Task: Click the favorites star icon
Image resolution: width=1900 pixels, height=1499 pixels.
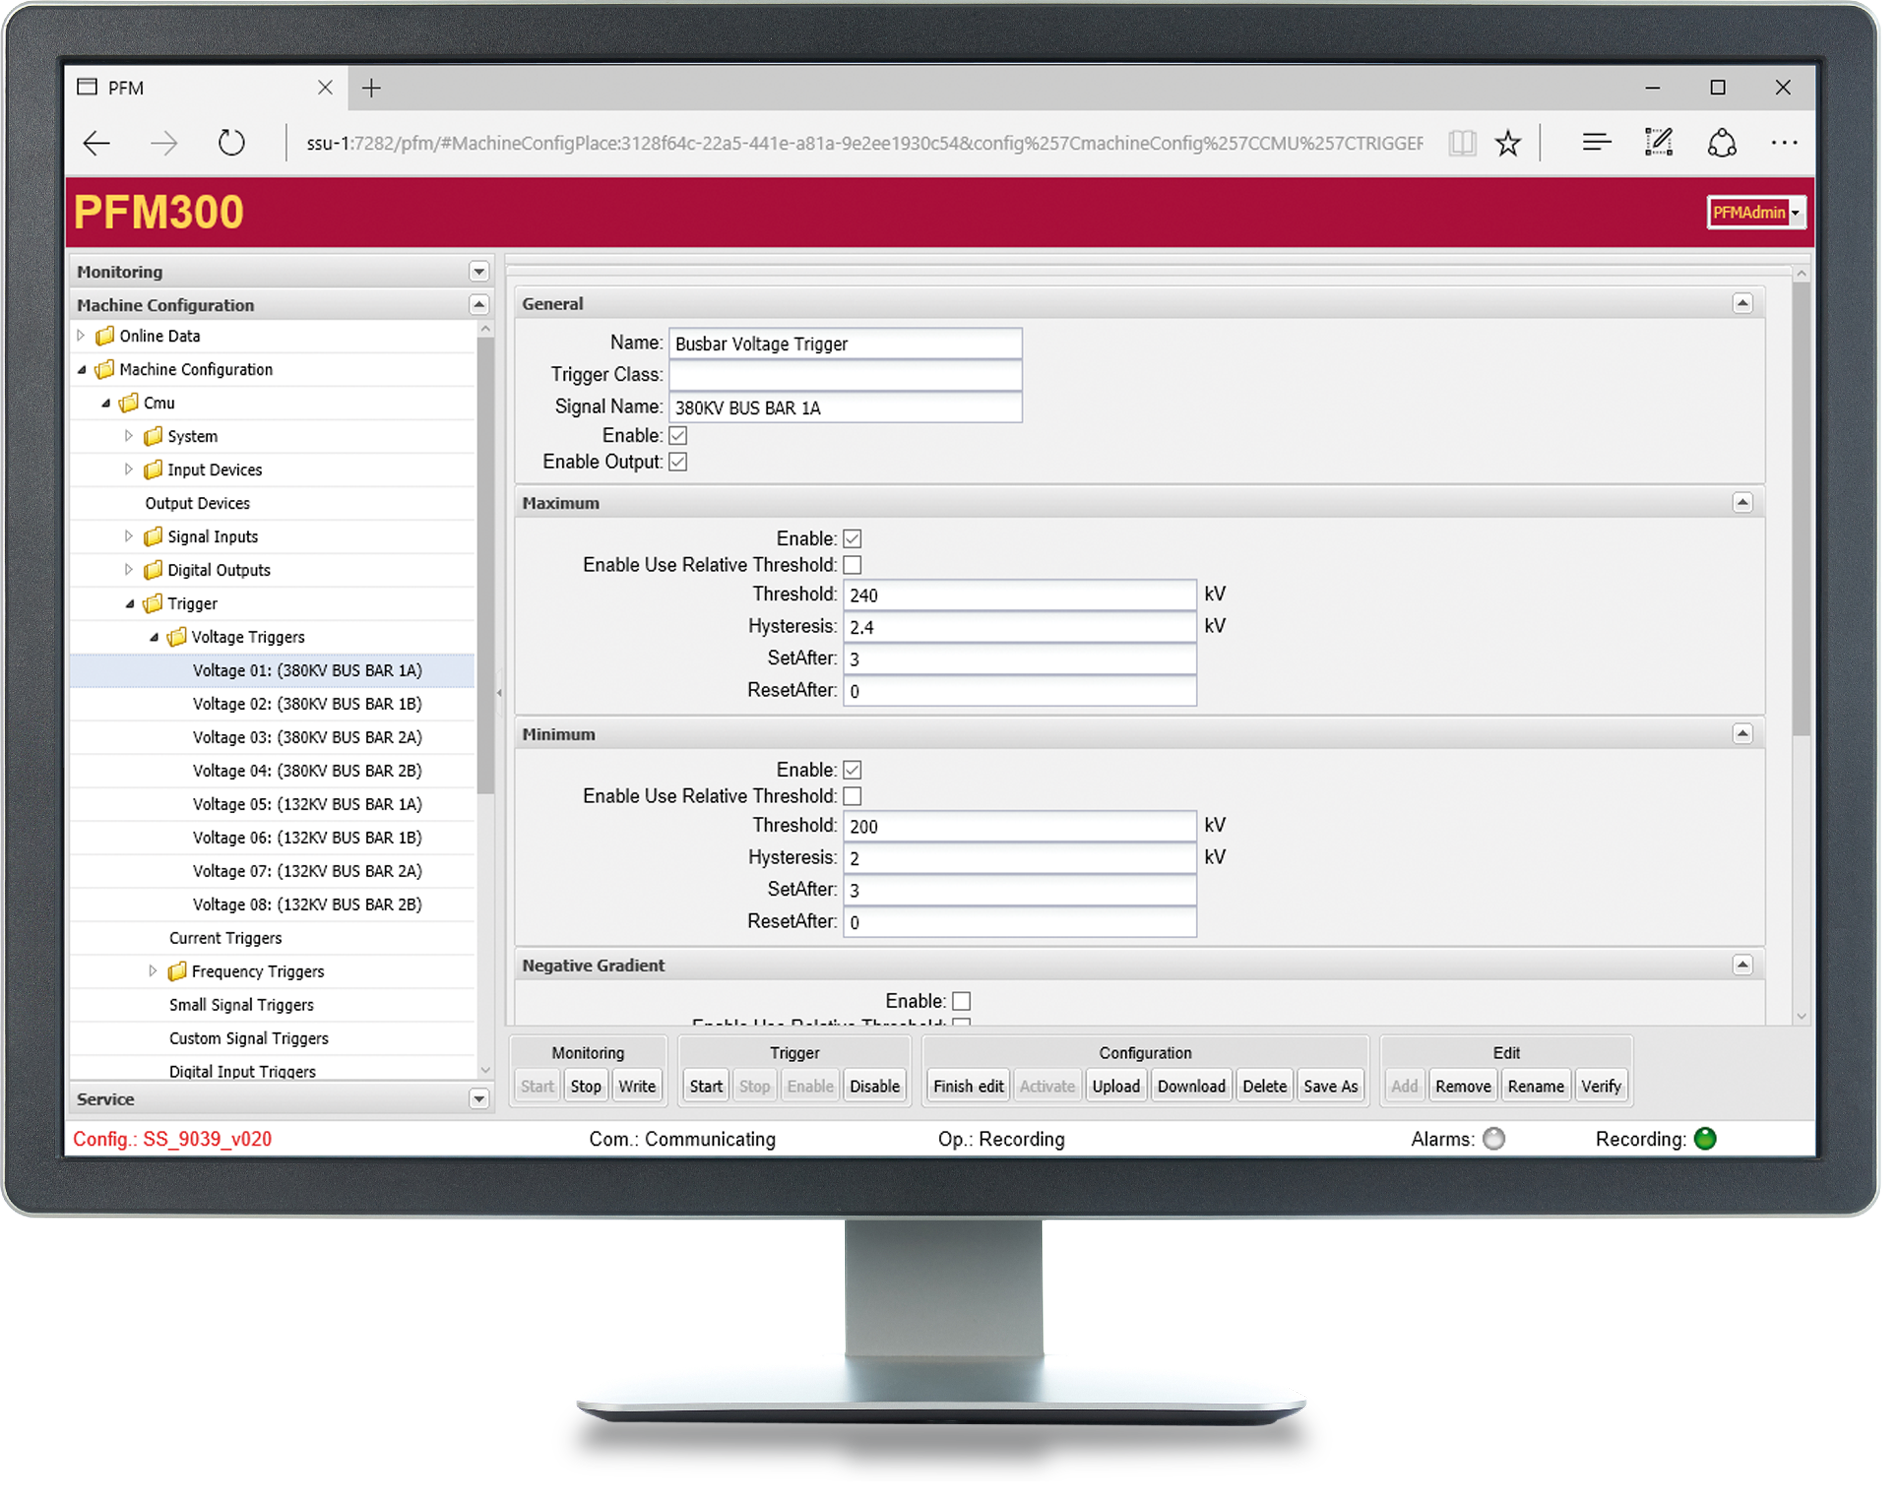Action: [x=1507, y=143]
